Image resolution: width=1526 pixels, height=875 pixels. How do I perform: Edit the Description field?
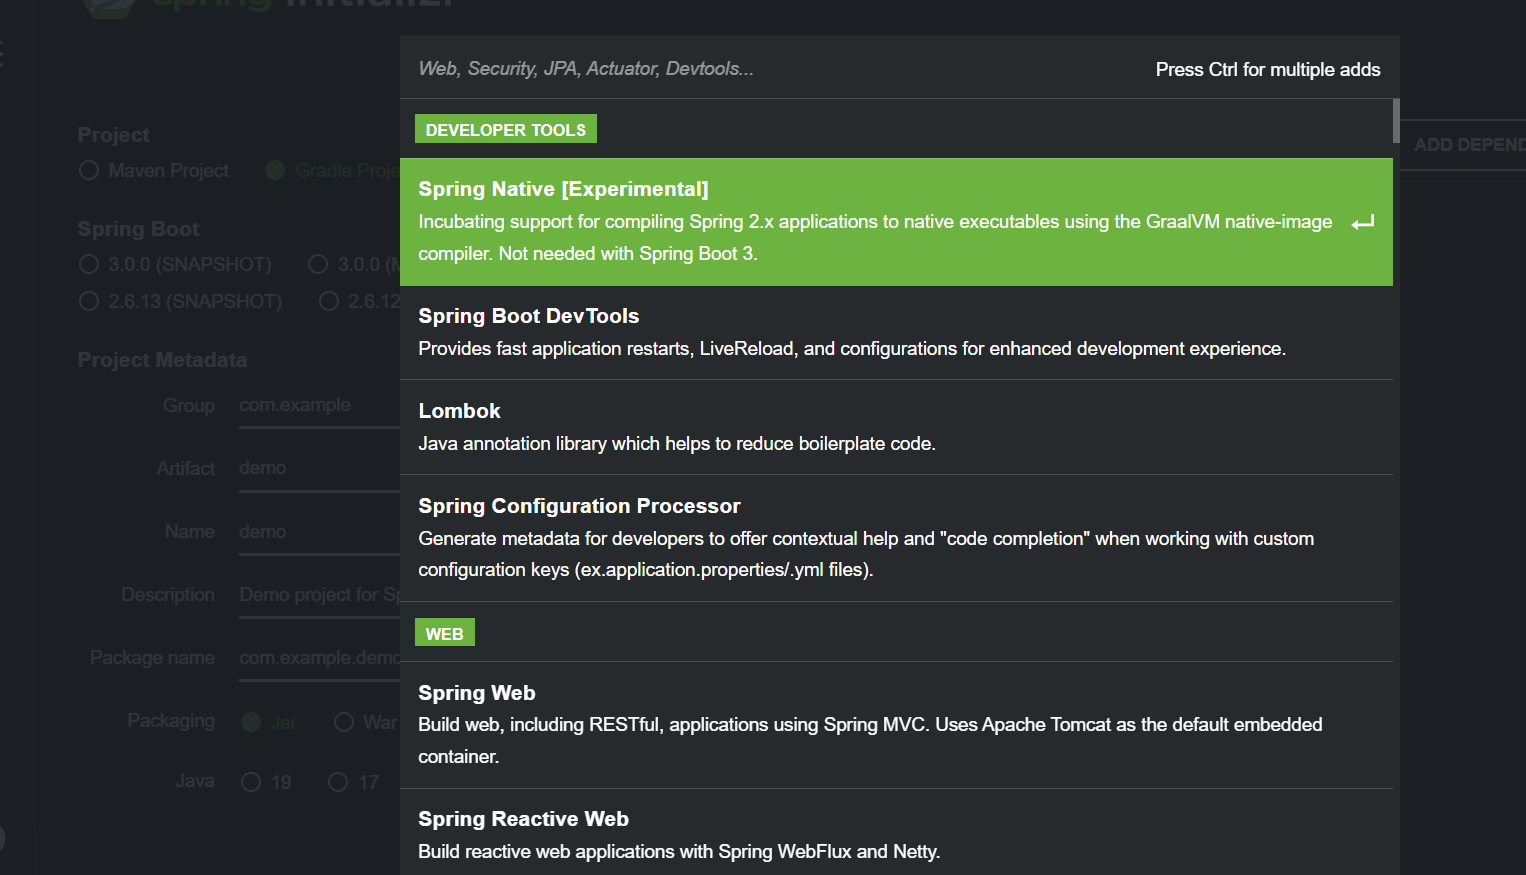319,595
